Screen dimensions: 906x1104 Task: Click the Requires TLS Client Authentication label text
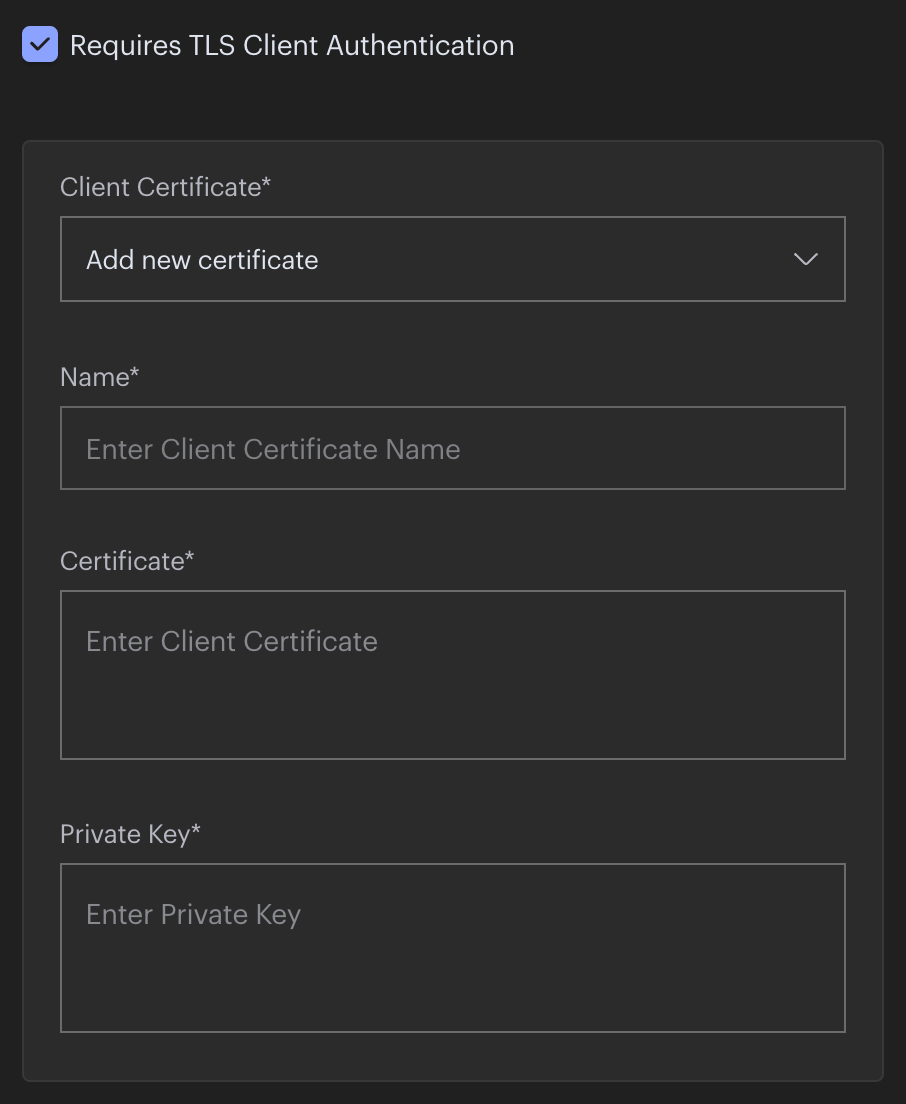[x=292, y=45]
